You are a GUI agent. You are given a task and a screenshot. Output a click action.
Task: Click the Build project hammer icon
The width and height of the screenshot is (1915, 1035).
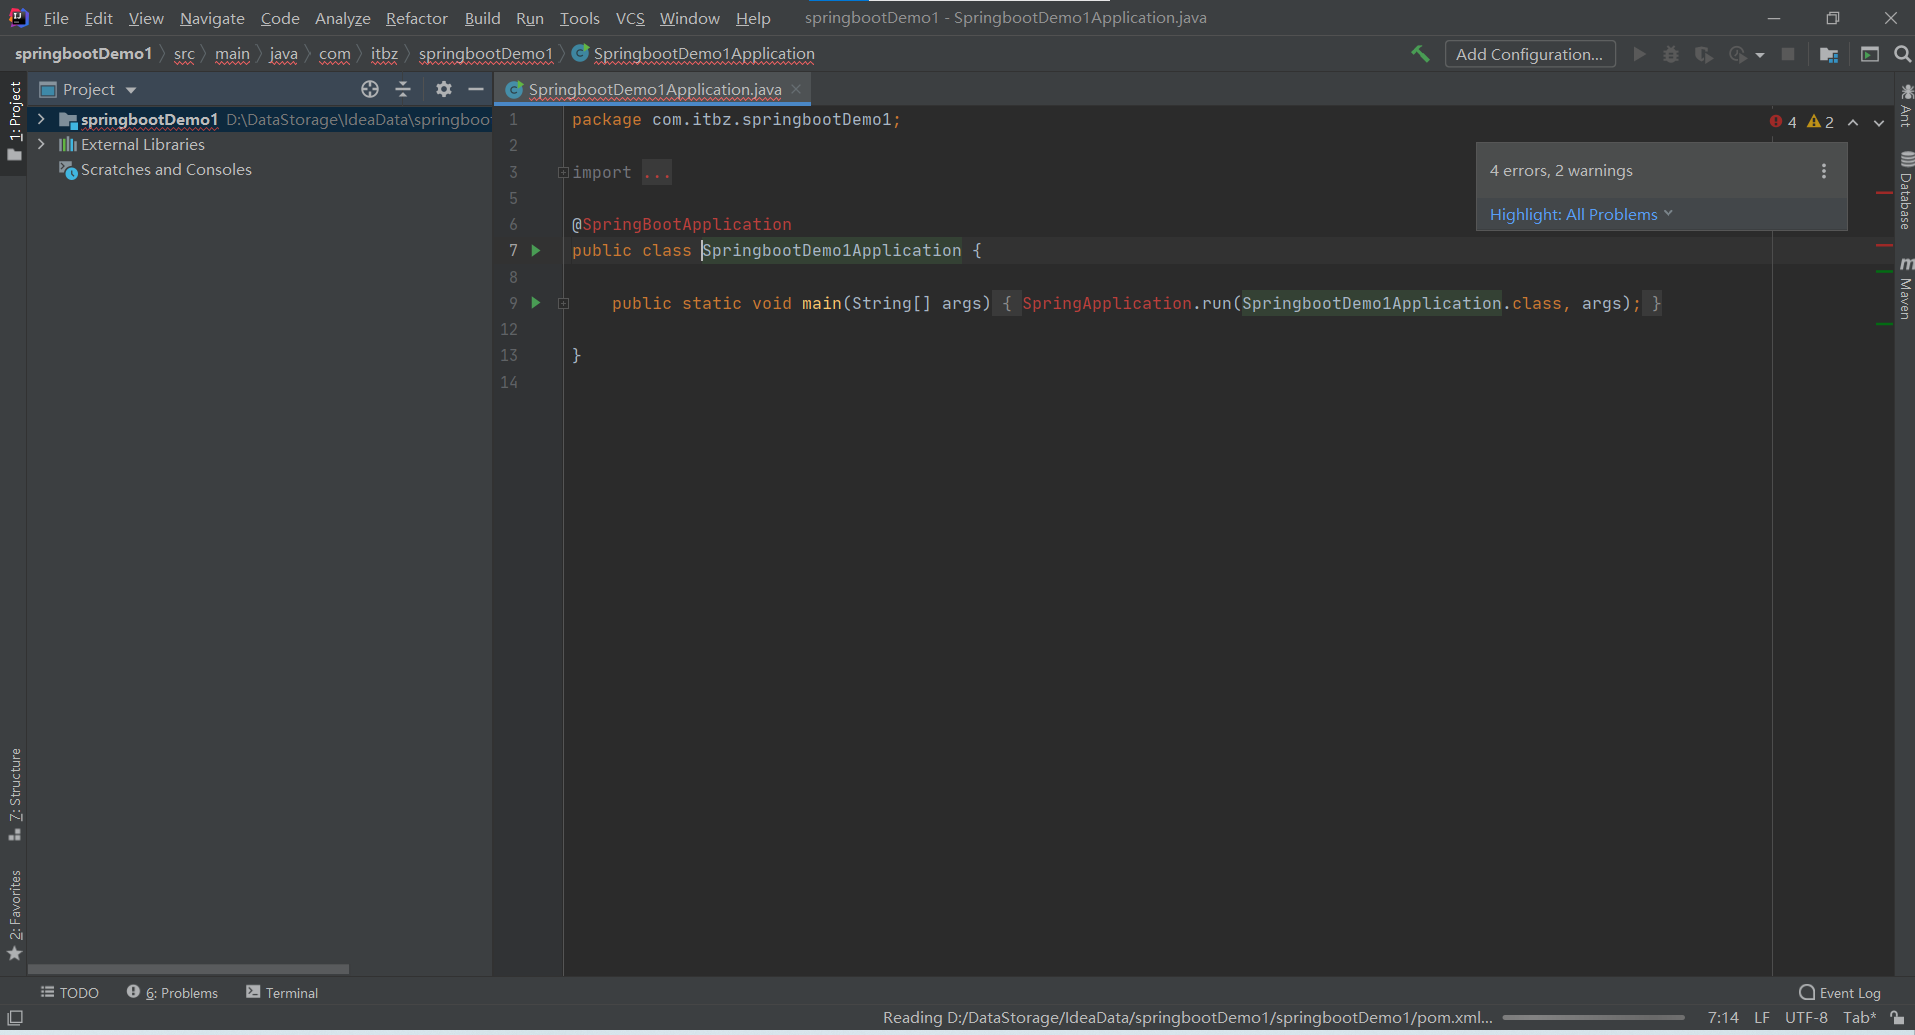(x=1420, y=54)
